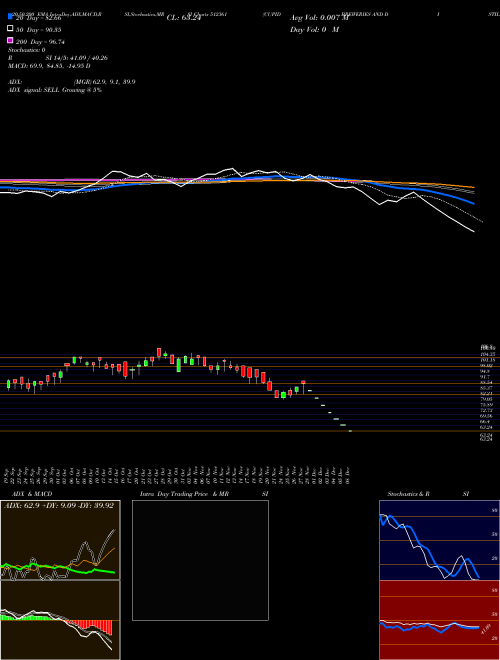This screenshot has width=500, height=660.
Task: Click the 66.4 price axis label
Action: coord(485,421)
